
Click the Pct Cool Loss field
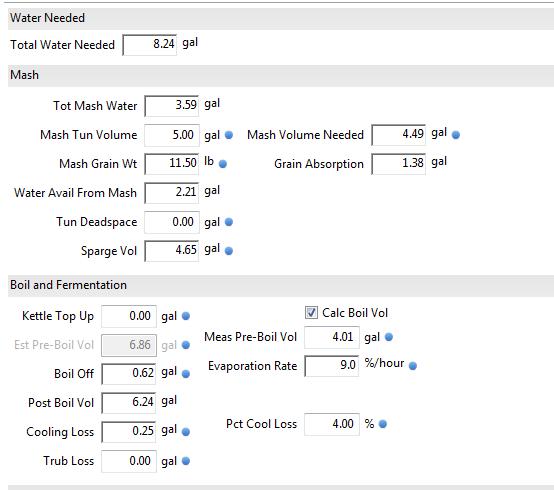tap(332, 424)
